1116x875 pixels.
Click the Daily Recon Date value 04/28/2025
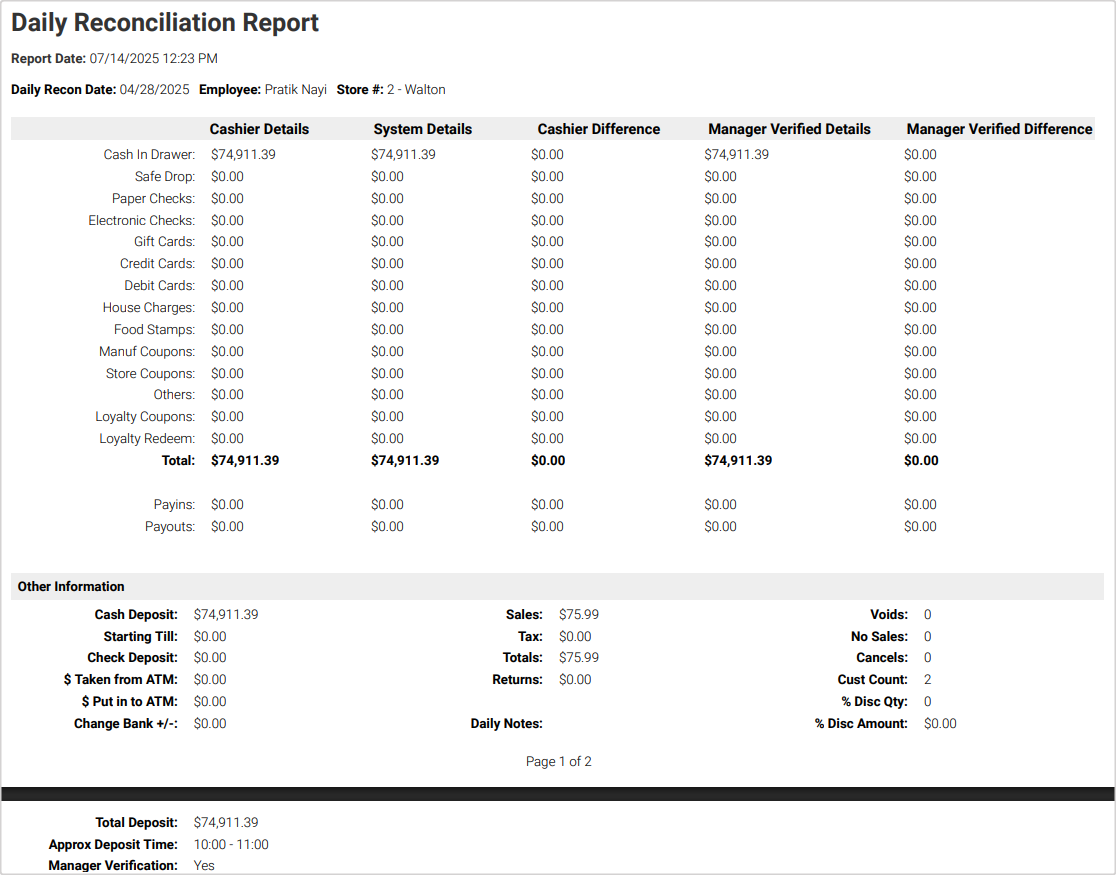154,89
